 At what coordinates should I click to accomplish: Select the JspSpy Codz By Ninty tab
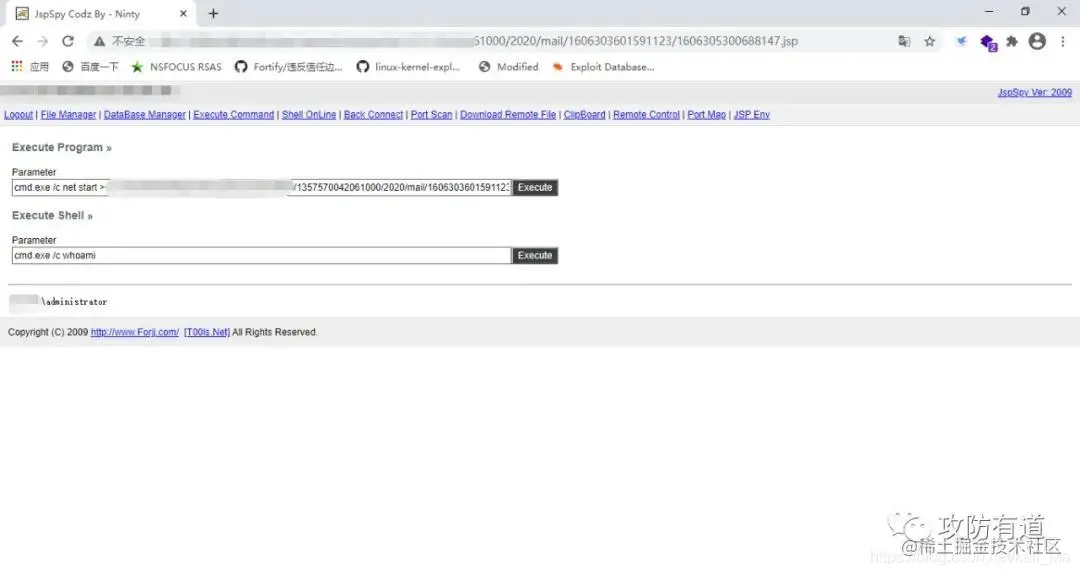coord(101,14)
